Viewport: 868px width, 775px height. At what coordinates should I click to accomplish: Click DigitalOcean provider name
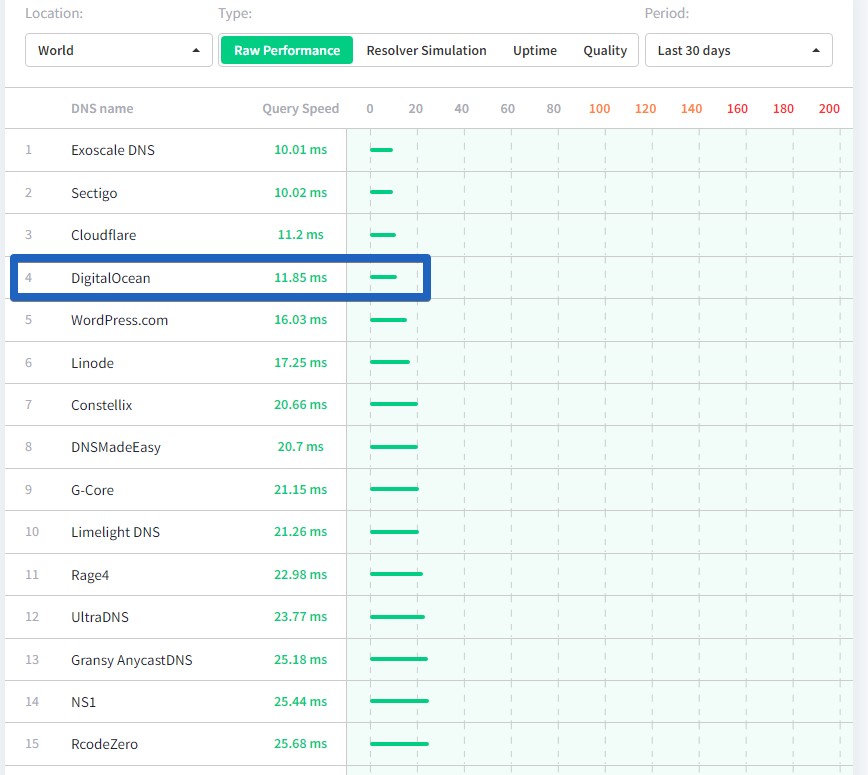pyautogui.click(x=111, y=278)
